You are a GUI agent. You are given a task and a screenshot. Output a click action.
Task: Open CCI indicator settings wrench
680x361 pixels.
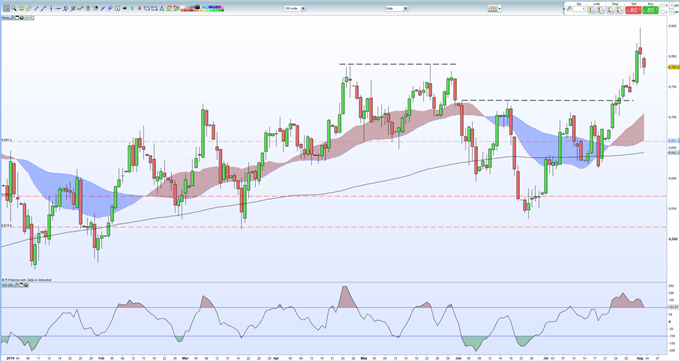pos(16,285)
